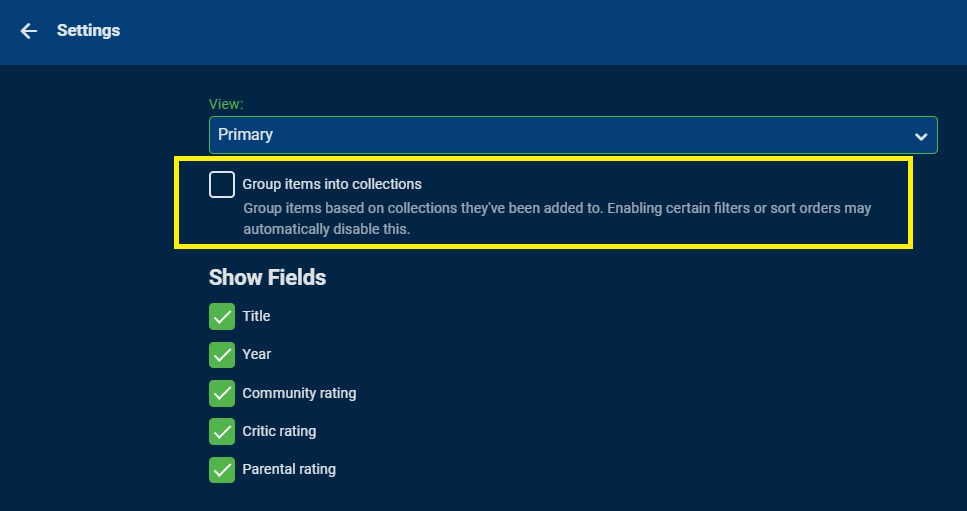Turn off the Critic rating checkbox
967x511 pixels.
point(222,431)
